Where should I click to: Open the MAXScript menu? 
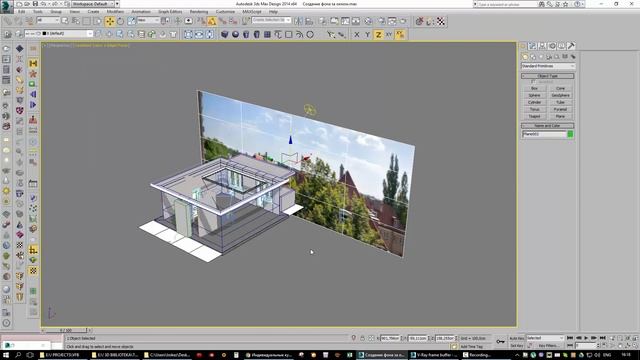[x=252, y=11]
